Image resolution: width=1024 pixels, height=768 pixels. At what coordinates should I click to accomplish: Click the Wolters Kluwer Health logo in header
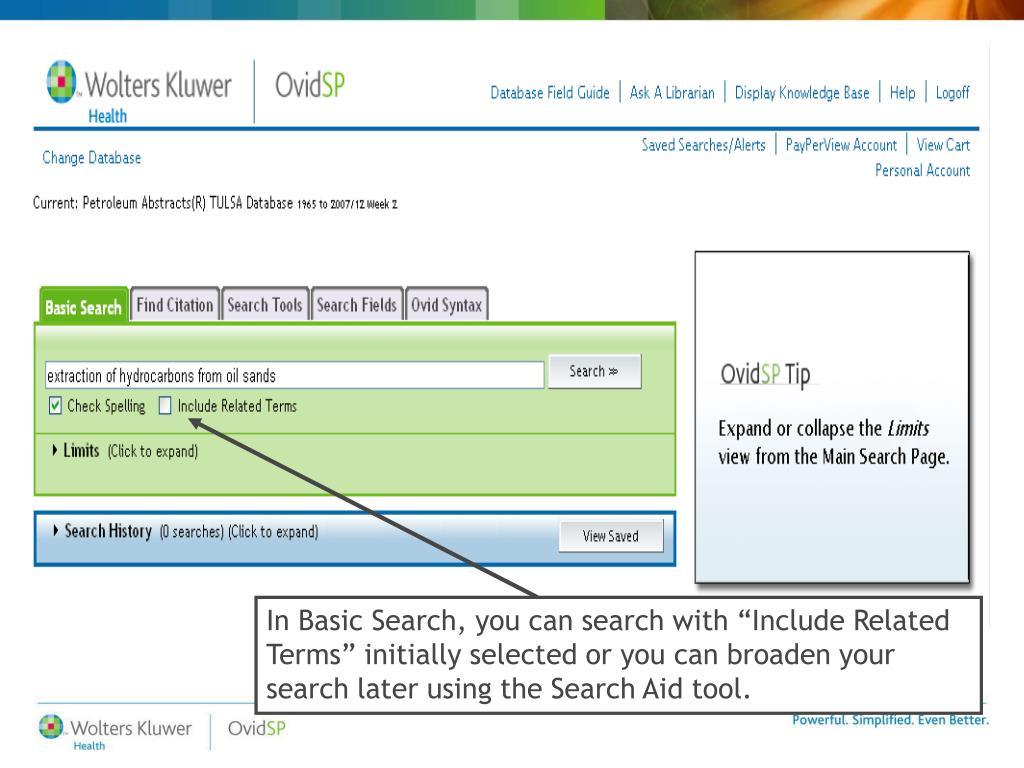pyautogui.click(x=138, y=91)
